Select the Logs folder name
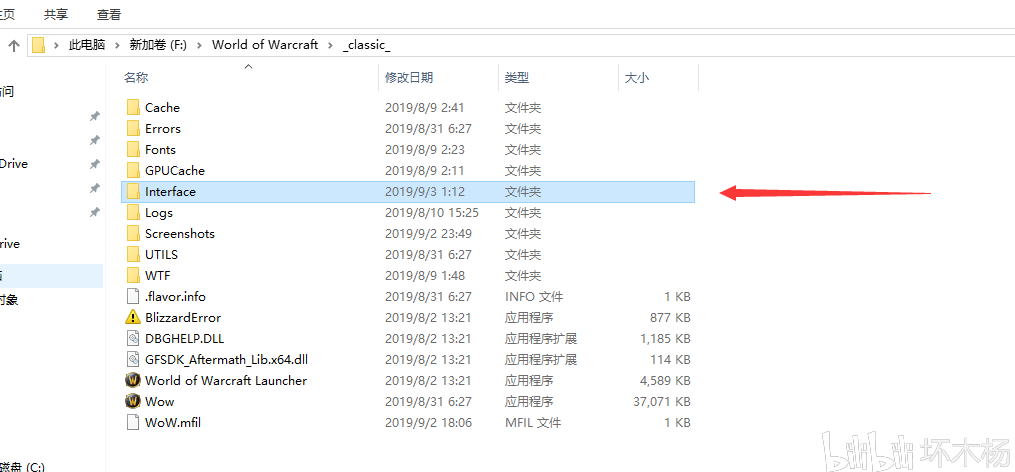Screen dimensions: 1015x472 coord(159,212)
